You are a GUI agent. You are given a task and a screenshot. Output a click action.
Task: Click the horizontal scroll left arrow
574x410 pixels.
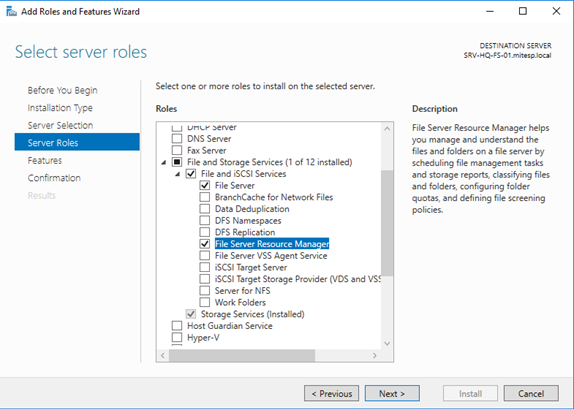pyautogui.click(x=163, y=355)
